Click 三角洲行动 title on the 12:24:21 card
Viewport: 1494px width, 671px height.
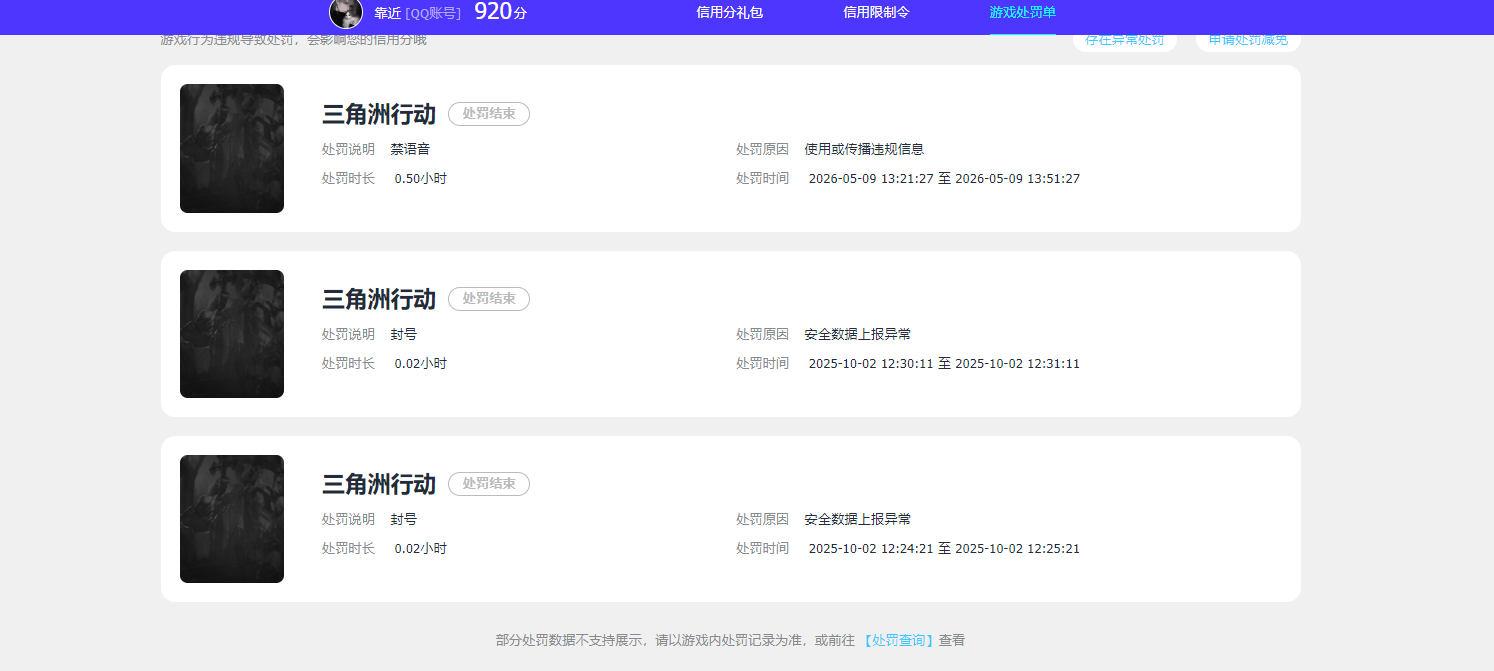tap(379, 484)
